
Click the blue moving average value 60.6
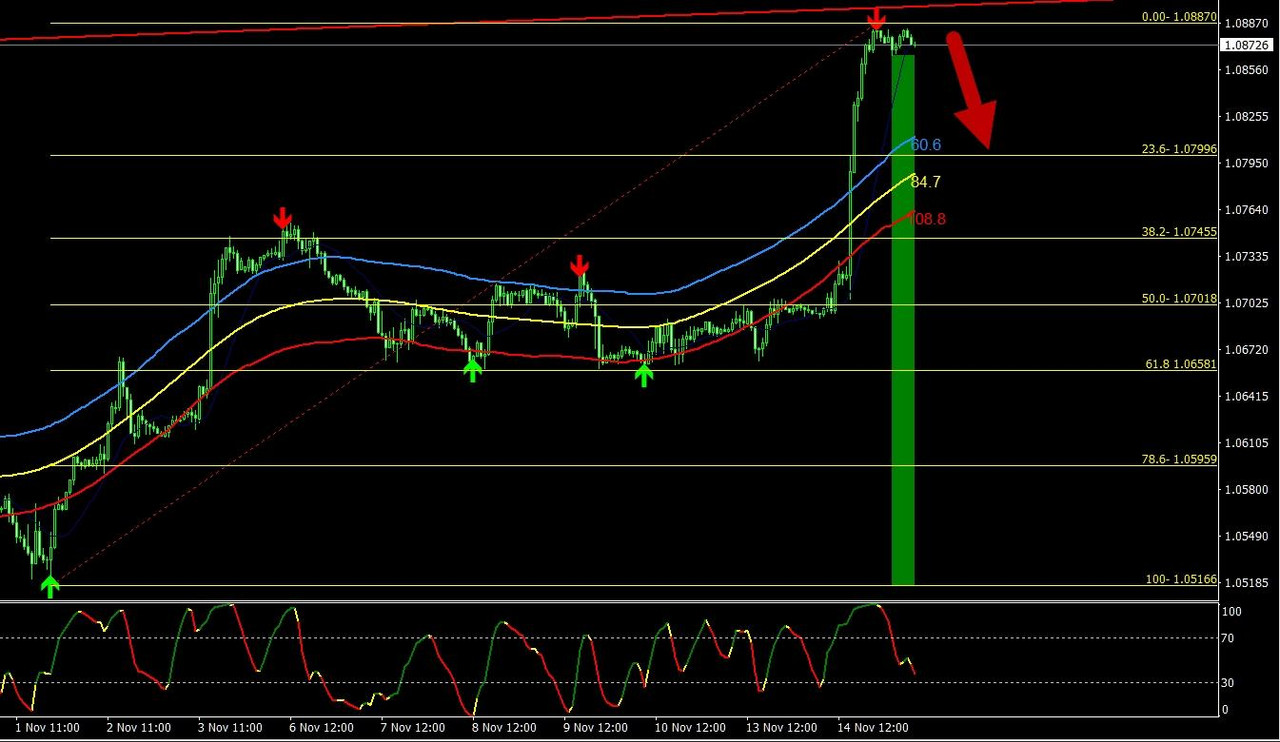925,145
